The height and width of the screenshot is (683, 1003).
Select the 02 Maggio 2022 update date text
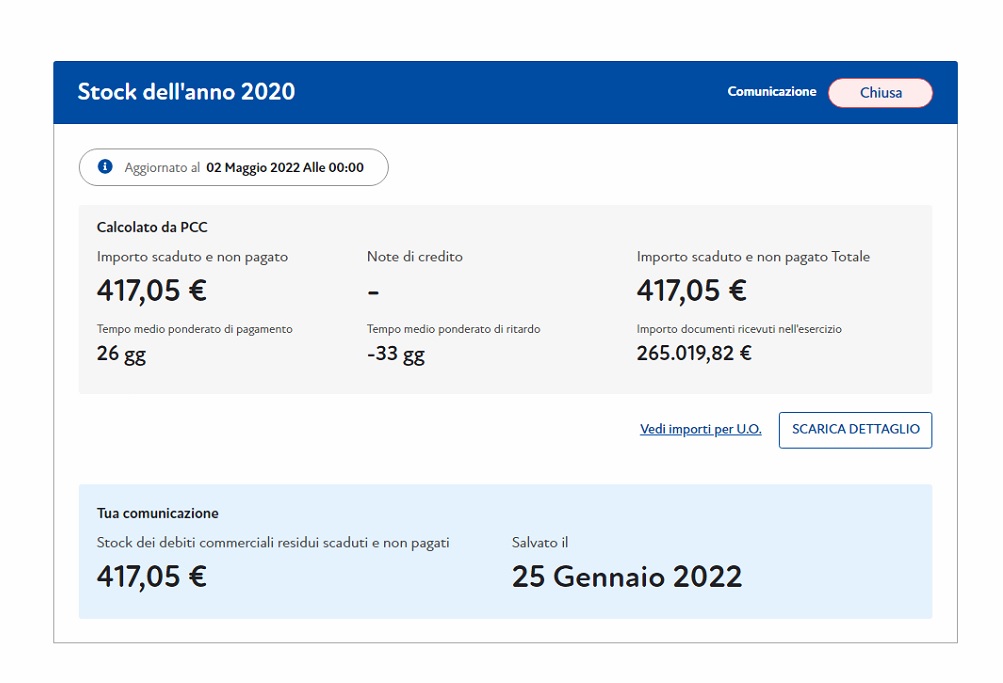284,168
